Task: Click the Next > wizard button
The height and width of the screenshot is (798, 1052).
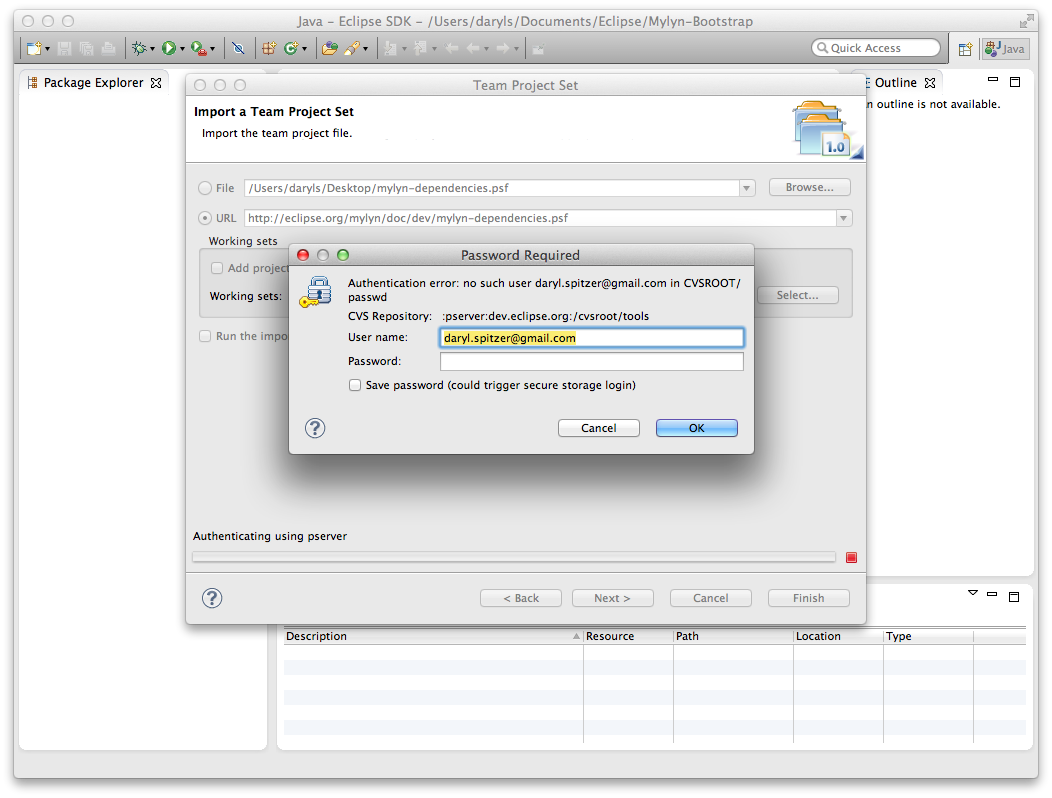Action: pos(613,598)
